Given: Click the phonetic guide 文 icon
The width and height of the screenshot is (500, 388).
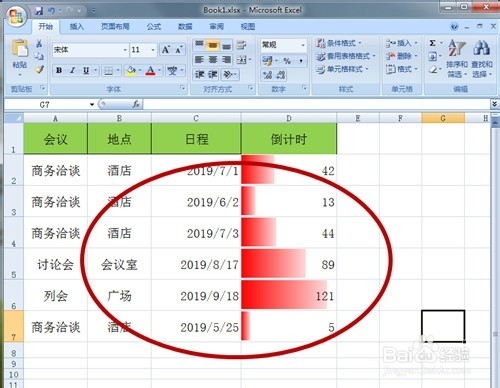Looking at the screenshot, I should (x=172, y=70).
